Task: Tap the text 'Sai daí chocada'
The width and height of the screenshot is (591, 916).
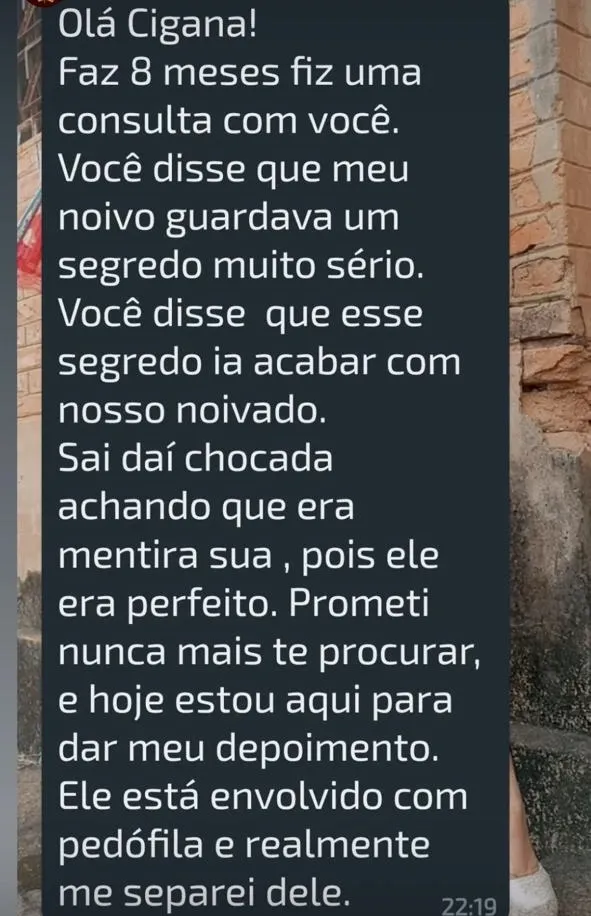Action: (x=196, y=459)
